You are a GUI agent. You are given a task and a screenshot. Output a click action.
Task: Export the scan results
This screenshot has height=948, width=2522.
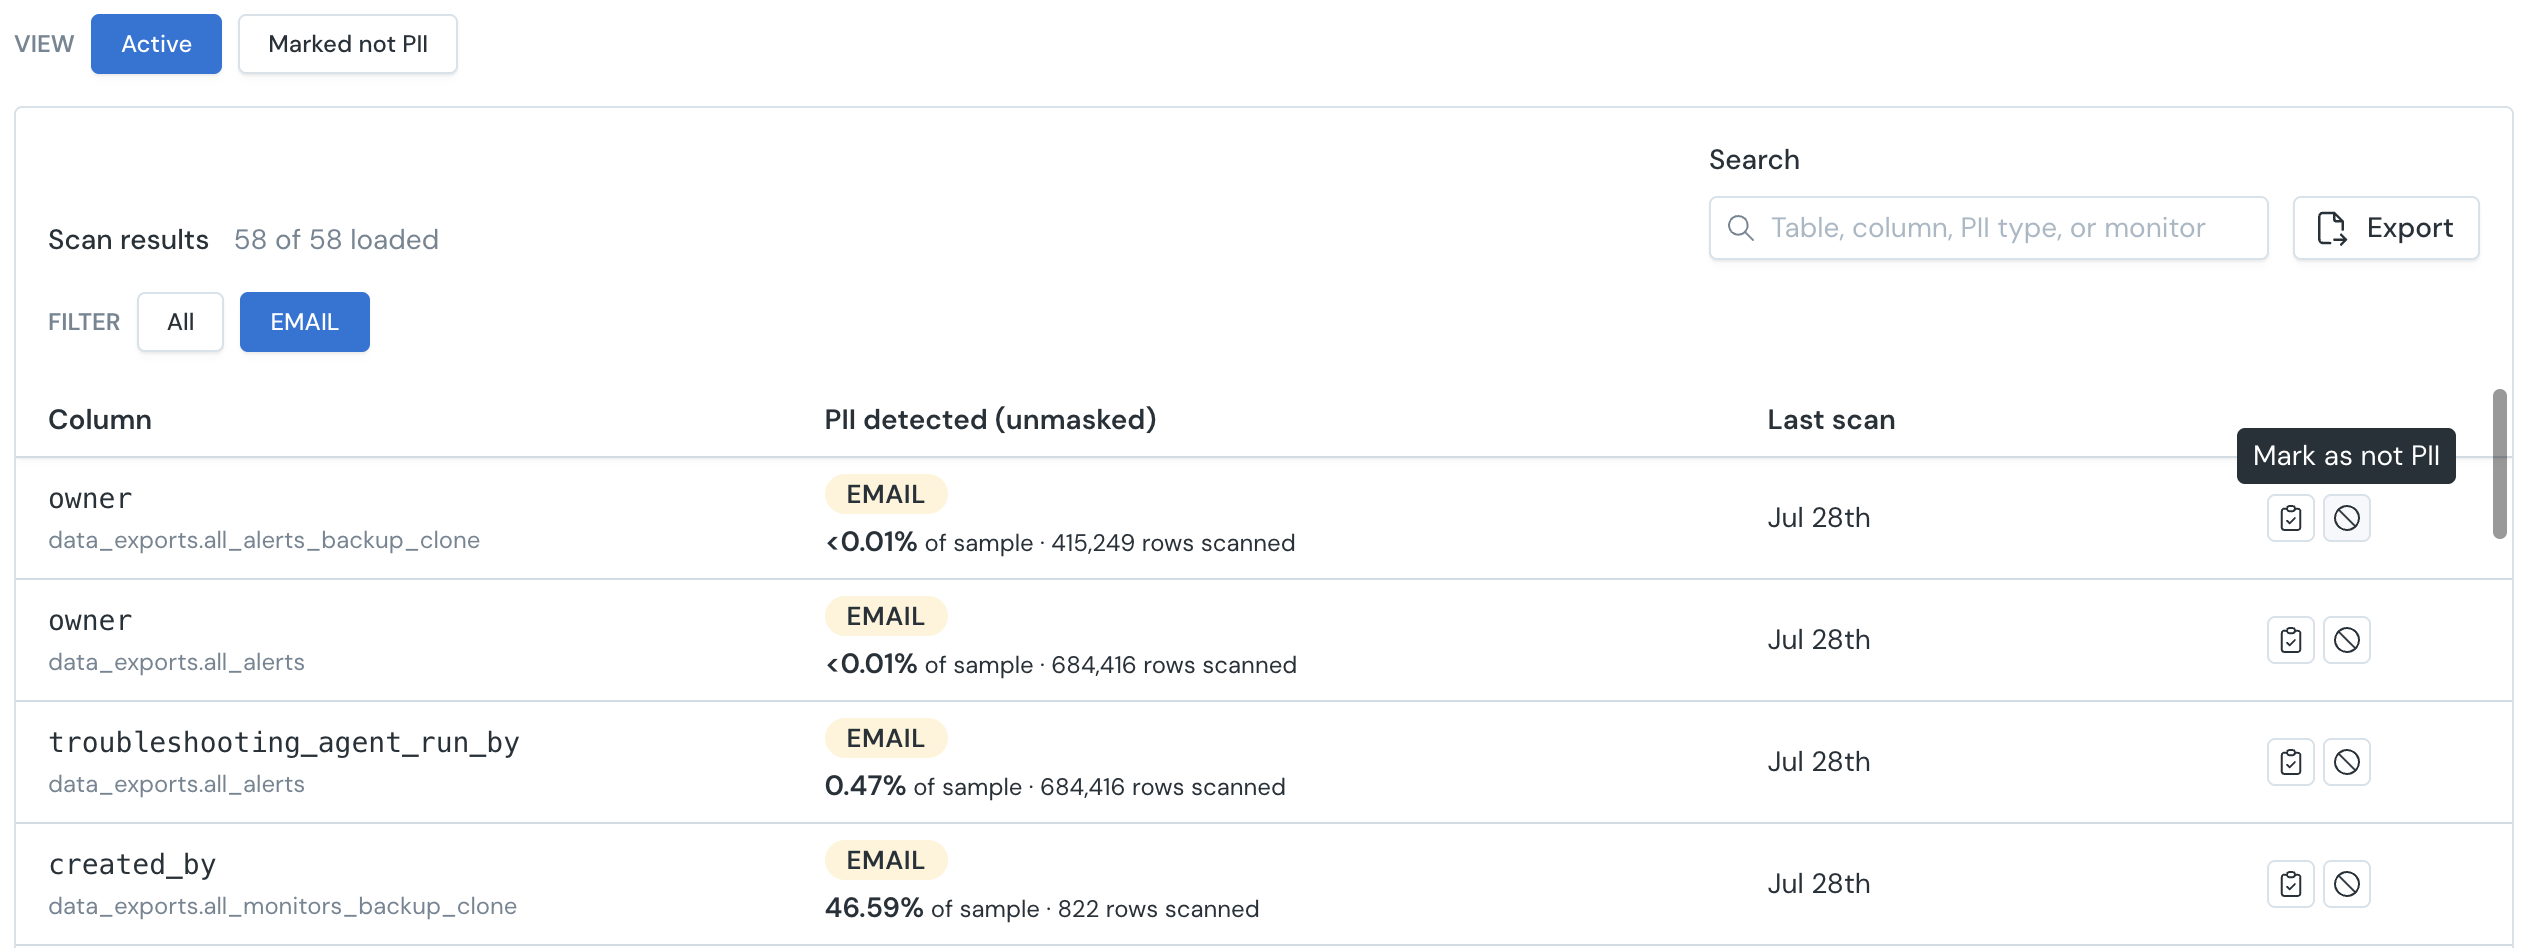click(x=2385, y=228)
